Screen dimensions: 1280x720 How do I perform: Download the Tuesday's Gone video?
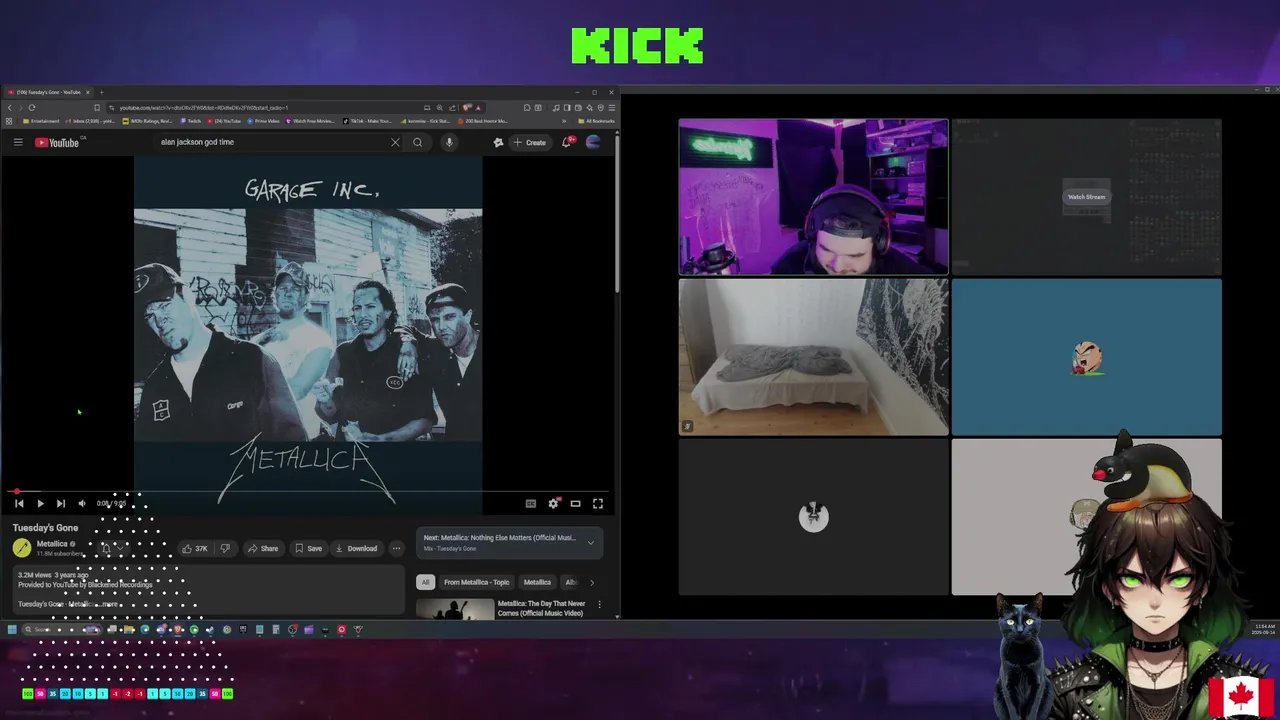pyautogui.click(x=356, y=548)
